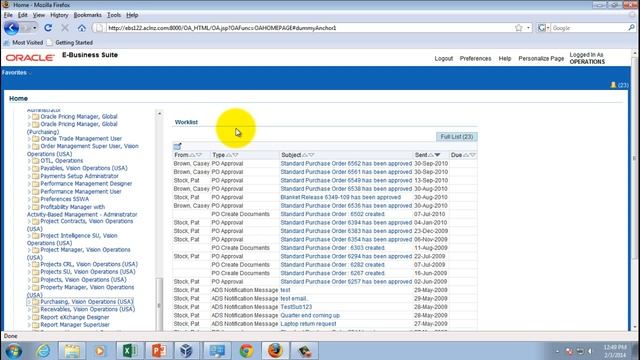Open folder icon for Purchasing, Vision Operations (USA)
640x360 pixels.
pos(36,302)
